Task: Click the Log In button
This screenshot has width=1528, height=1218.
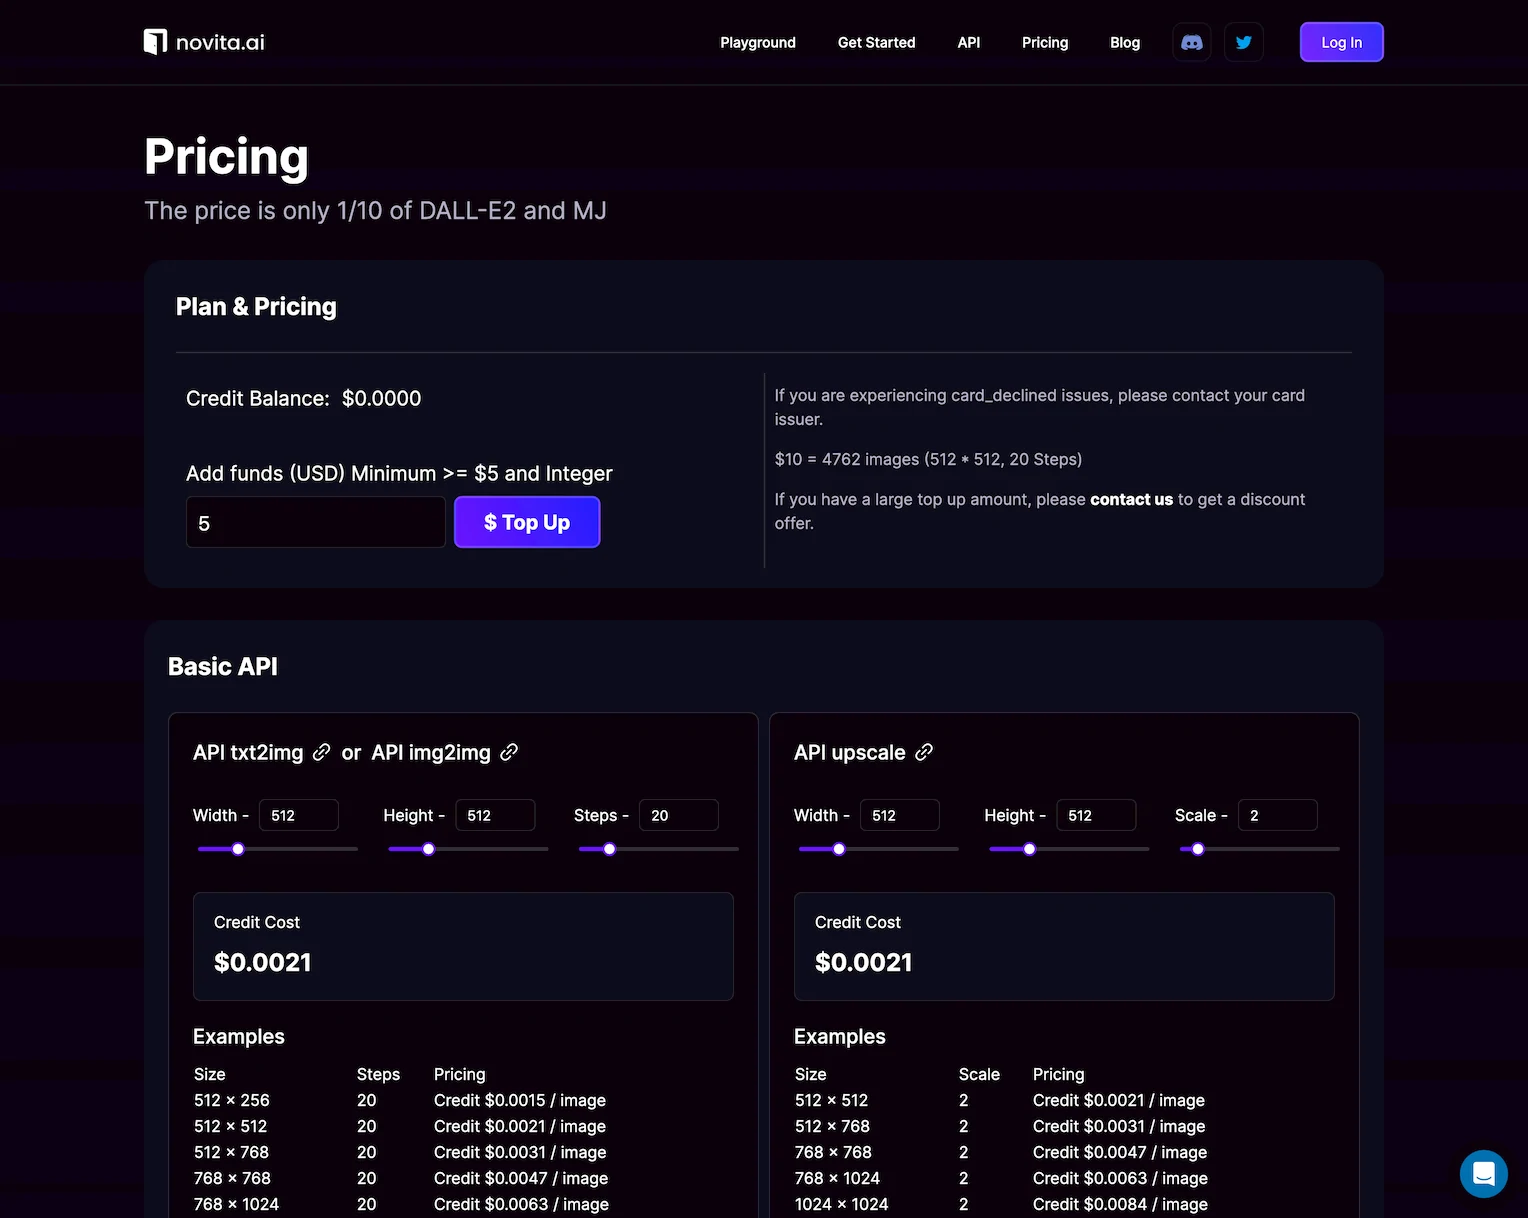Action: coord(1341,42)
